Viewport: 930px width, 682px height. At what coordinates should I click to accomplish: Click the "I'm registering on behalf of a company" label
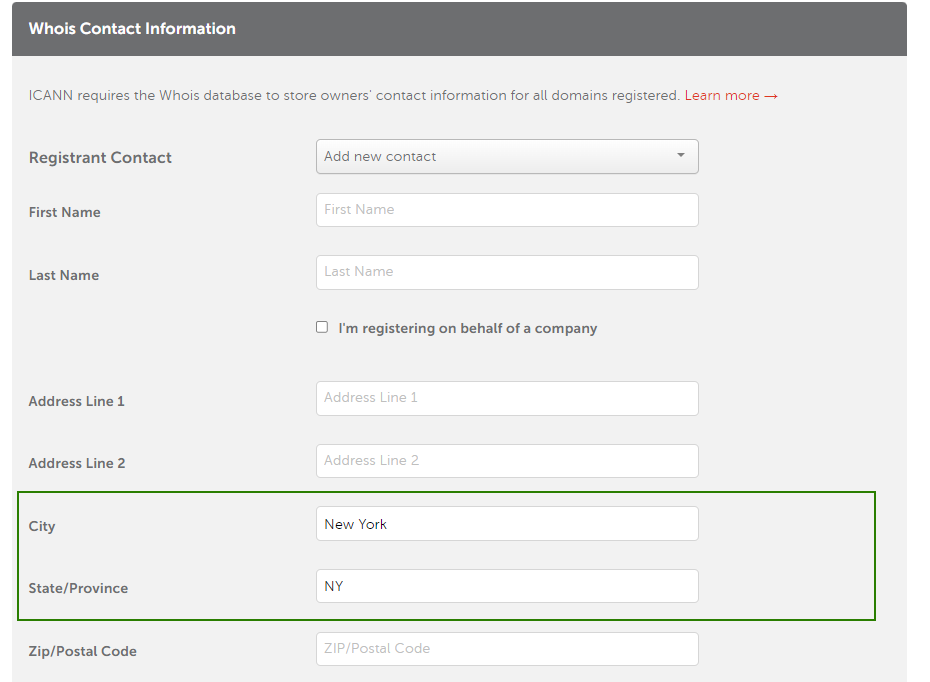(467, 329)
